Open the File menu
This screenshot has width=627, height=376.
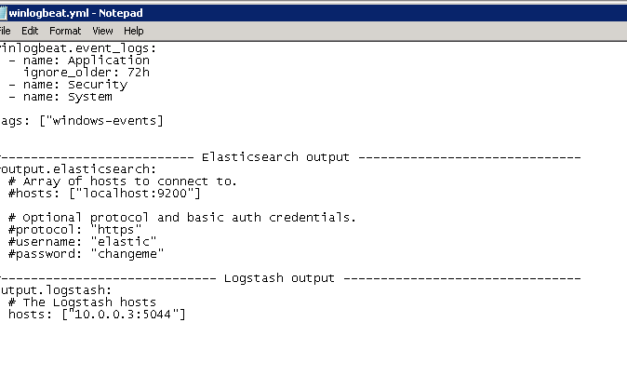(x=5, y=31)
